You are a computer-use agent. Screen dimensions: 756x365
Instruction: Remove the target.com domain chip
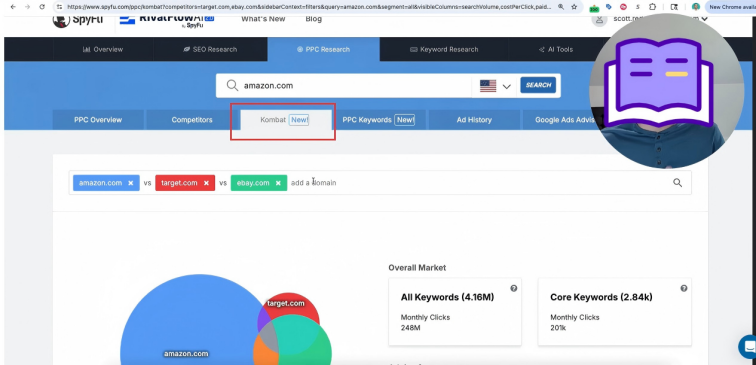(206, 183)
